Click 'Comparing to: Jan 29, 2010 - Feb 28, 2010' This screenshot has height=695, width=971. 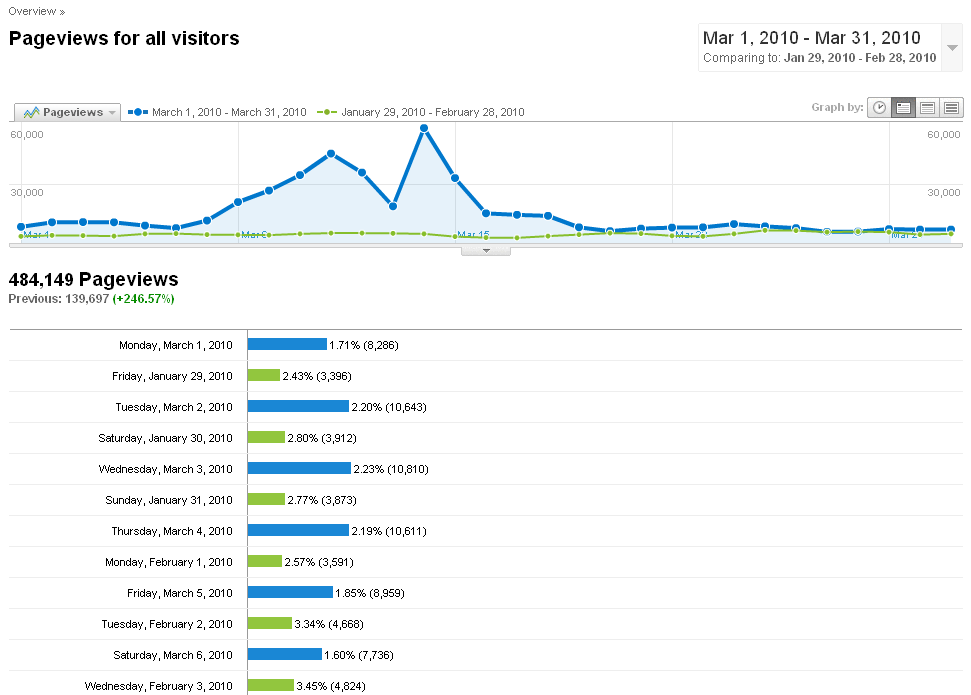point(819,58)
